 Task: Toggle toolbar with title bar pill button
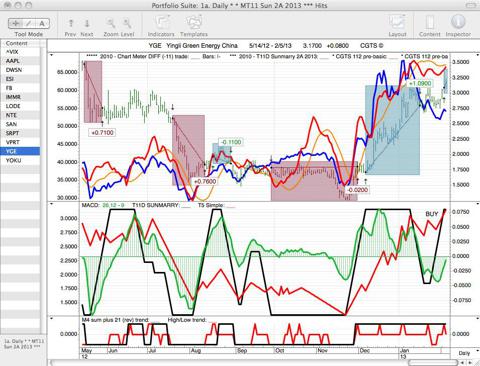click(x=471, y=5)
